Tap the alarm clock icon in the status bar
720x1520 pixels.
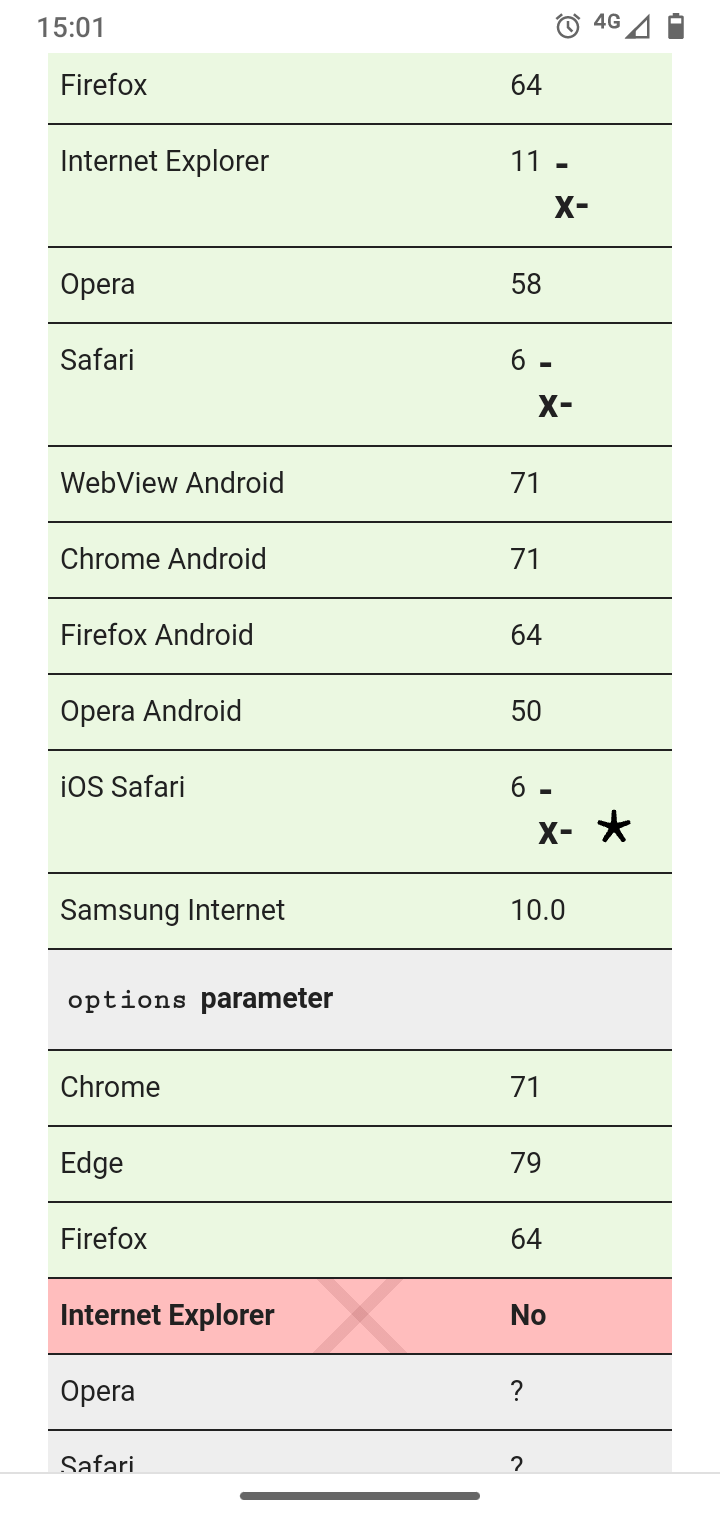(566, 27)
